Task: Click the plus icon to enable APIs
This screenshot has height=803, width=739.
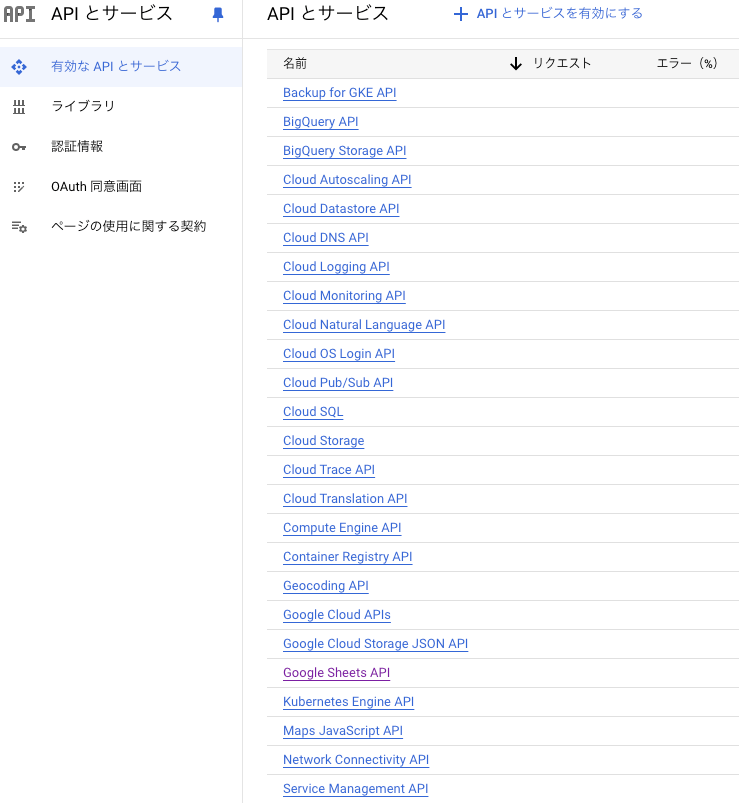Action: (461, 14)
